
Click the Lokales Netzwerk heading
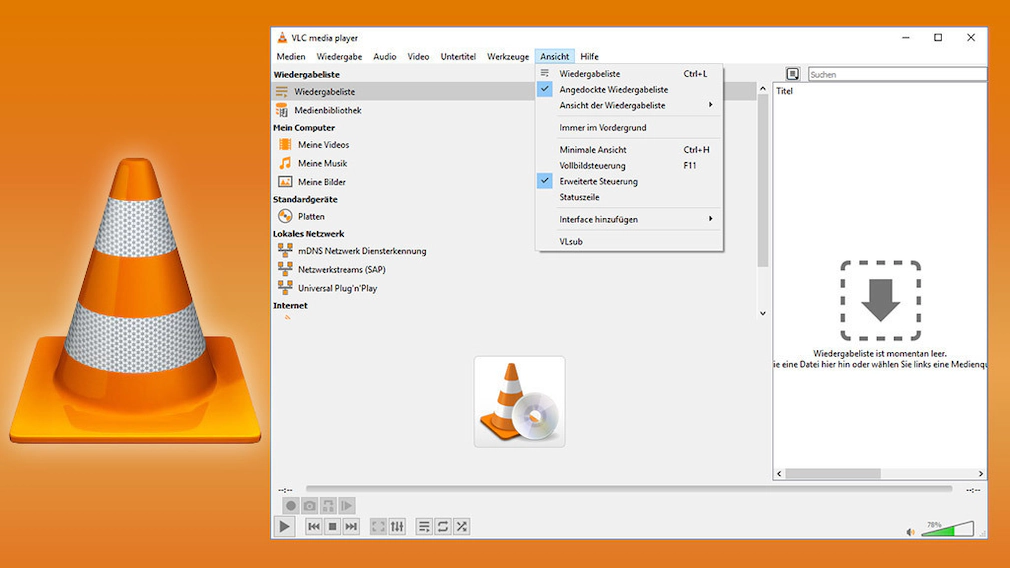[309, 234]
